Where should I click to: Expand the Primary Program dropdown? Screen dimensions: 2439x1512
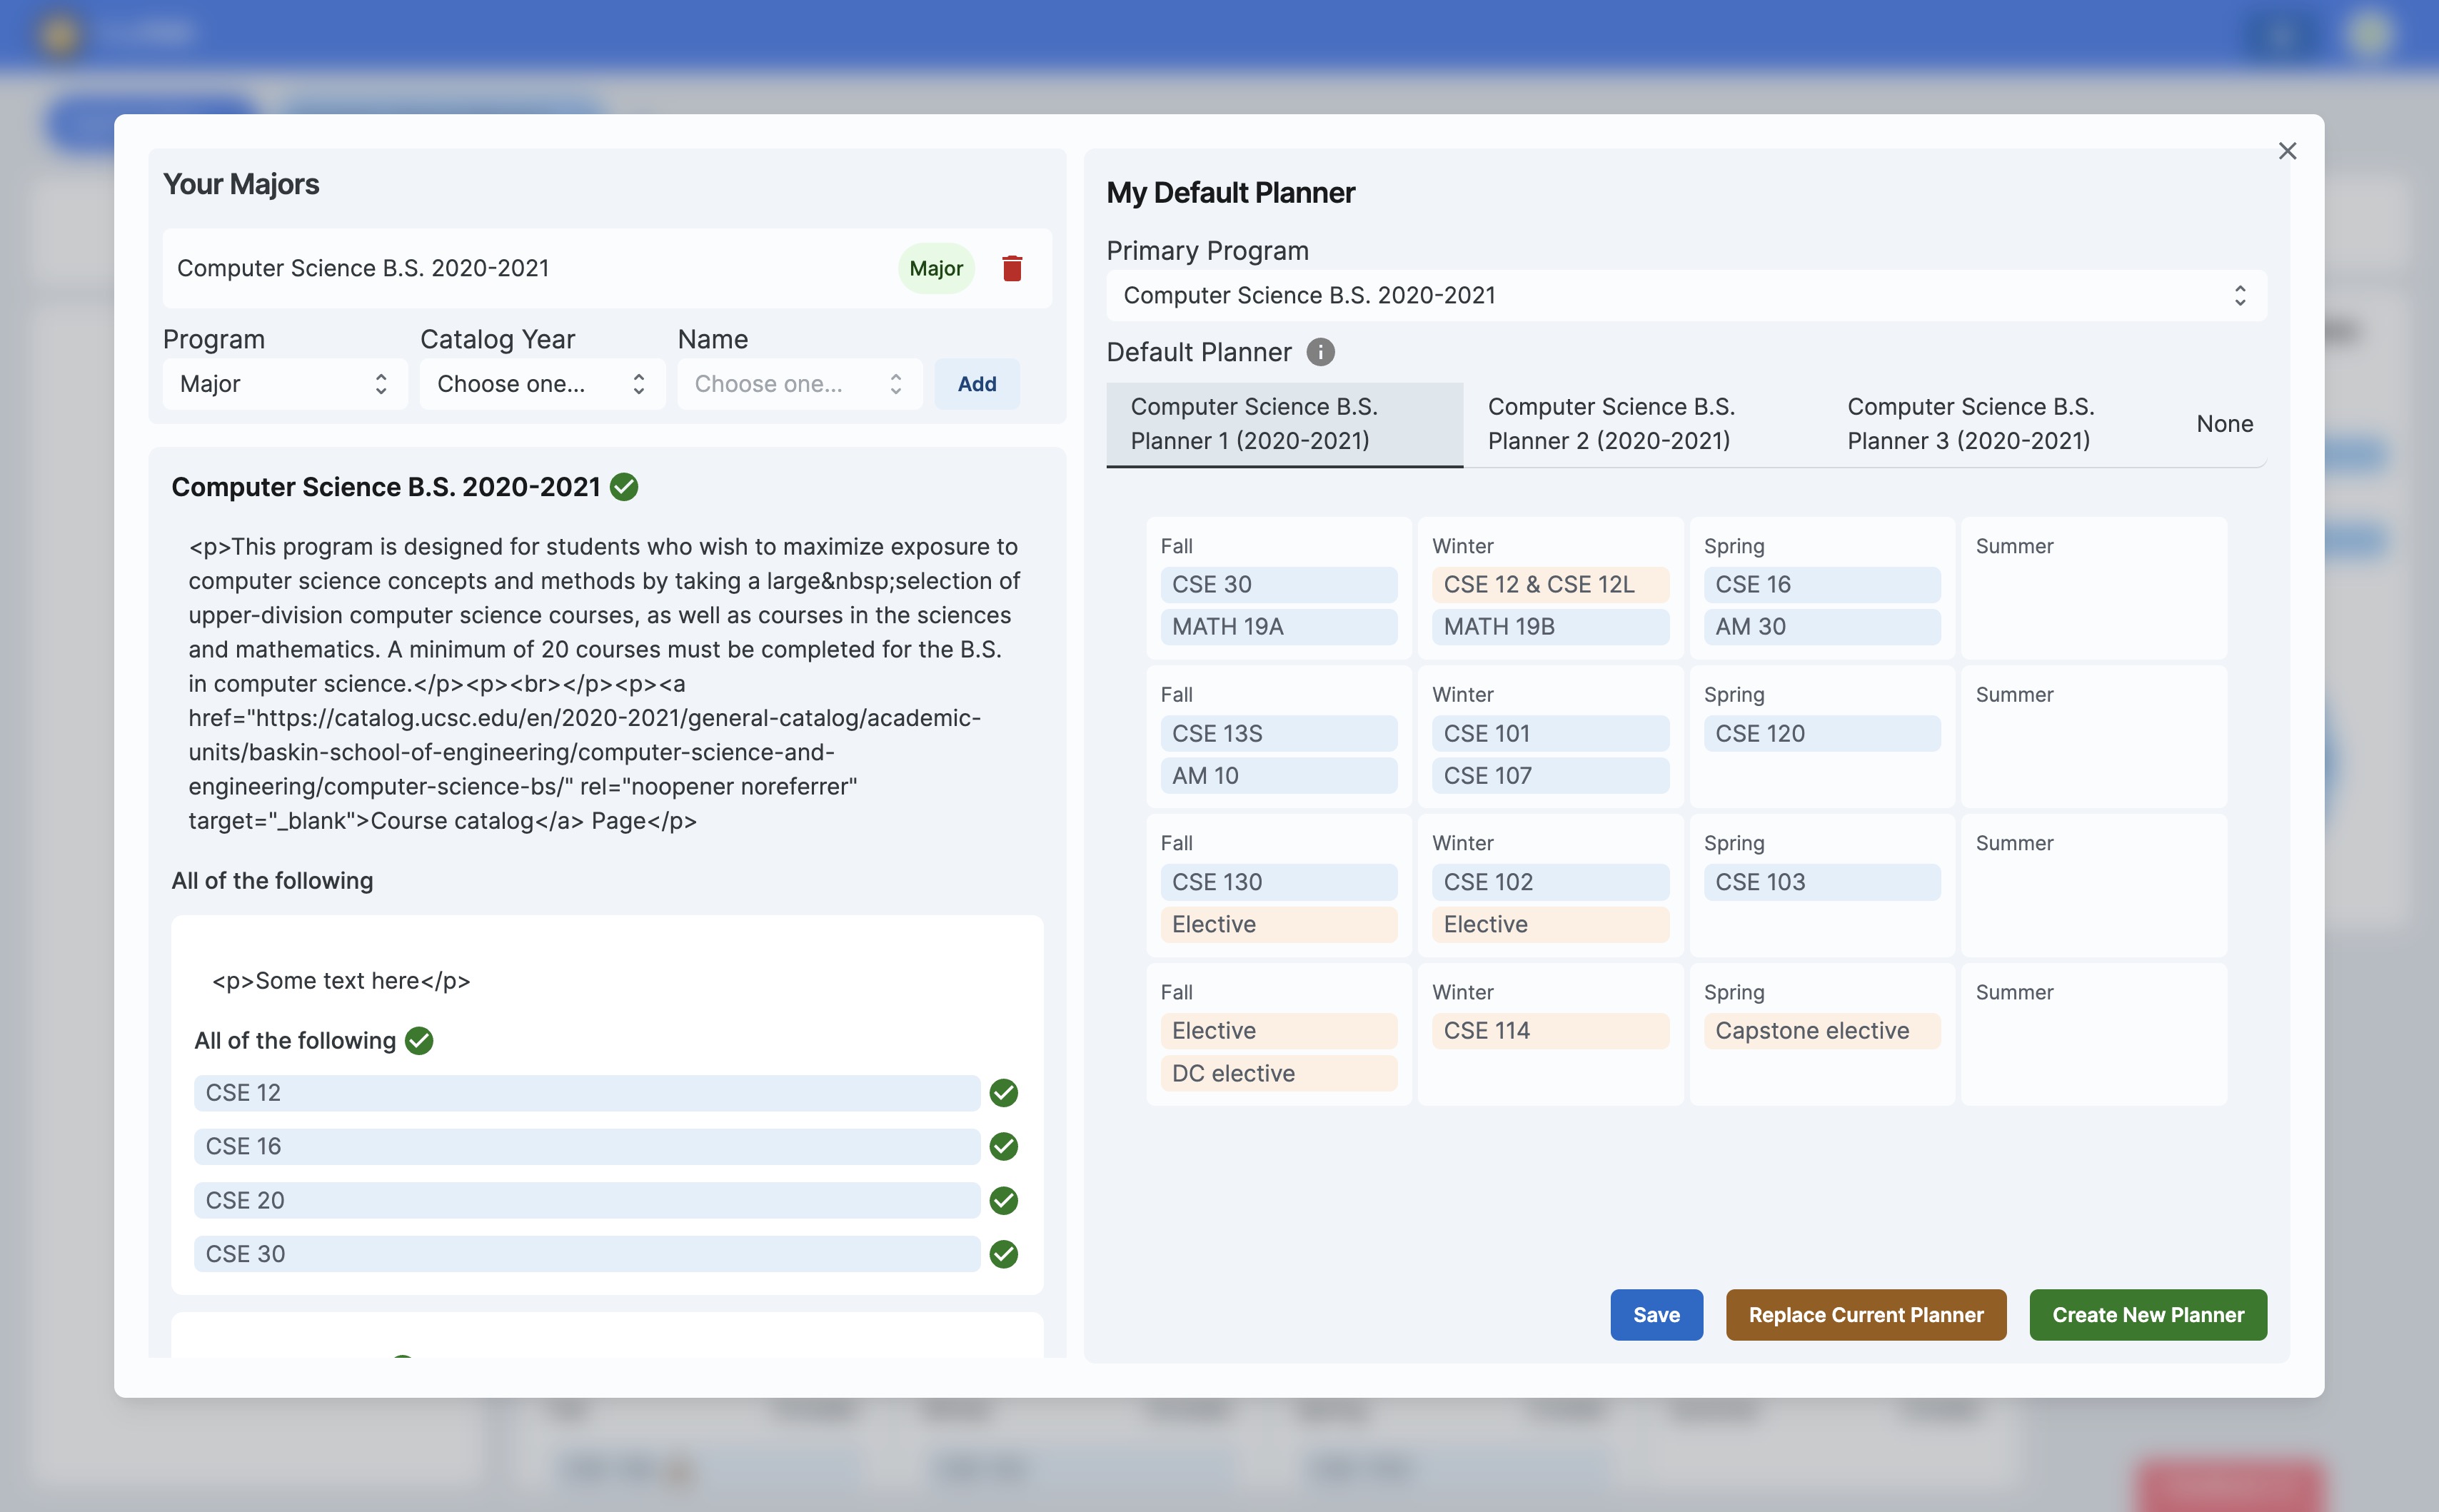1685,295
